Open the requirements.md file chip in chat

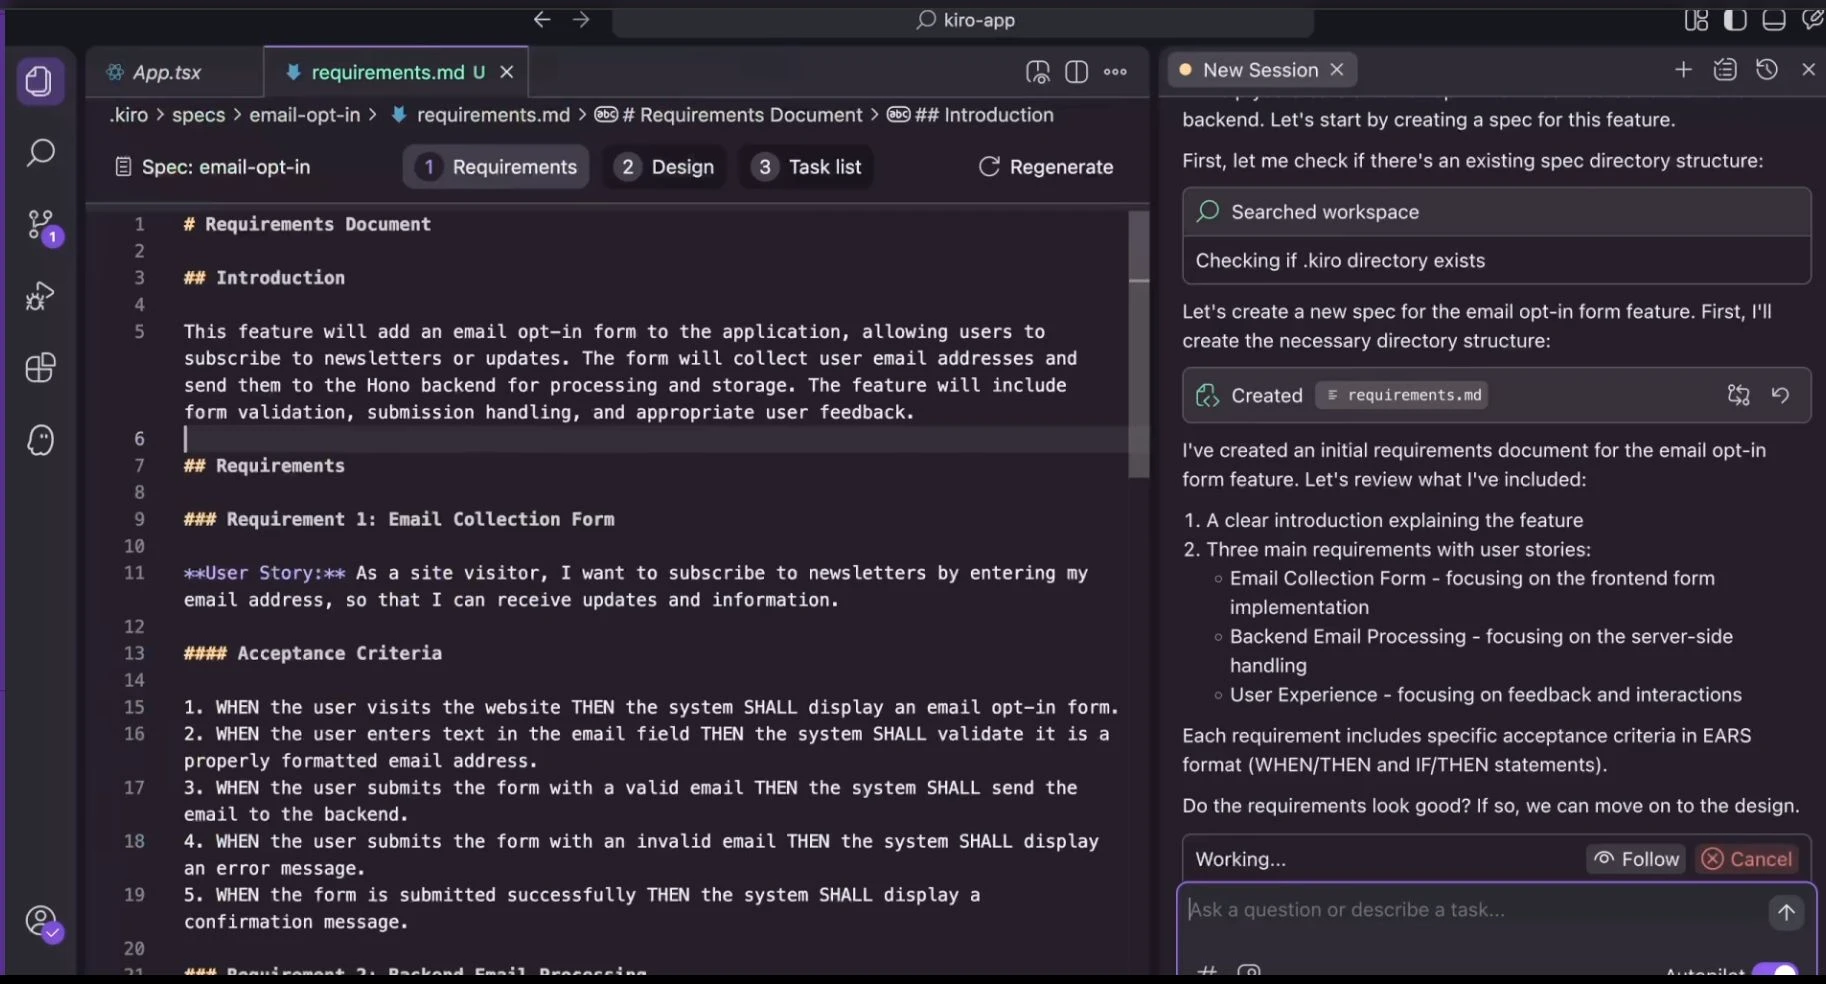pyautogui.click(x=1402, y=395)
